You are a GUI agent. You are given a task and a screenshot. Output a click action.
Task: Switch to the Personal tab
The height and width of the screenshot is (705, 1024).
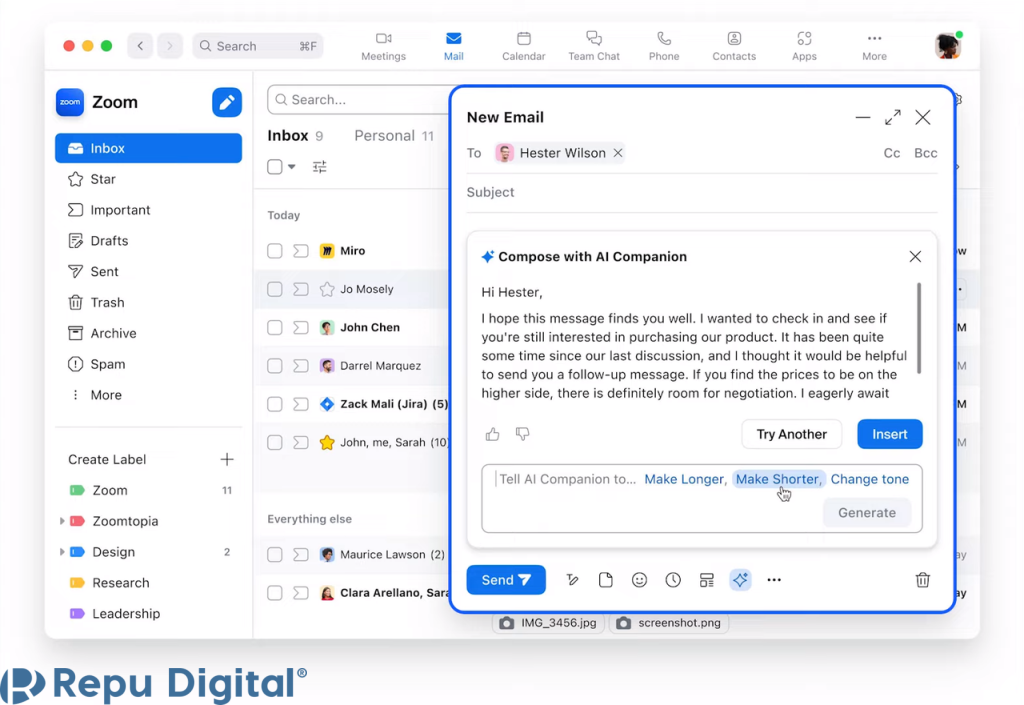pyautogui.click(x=384, y=136)
